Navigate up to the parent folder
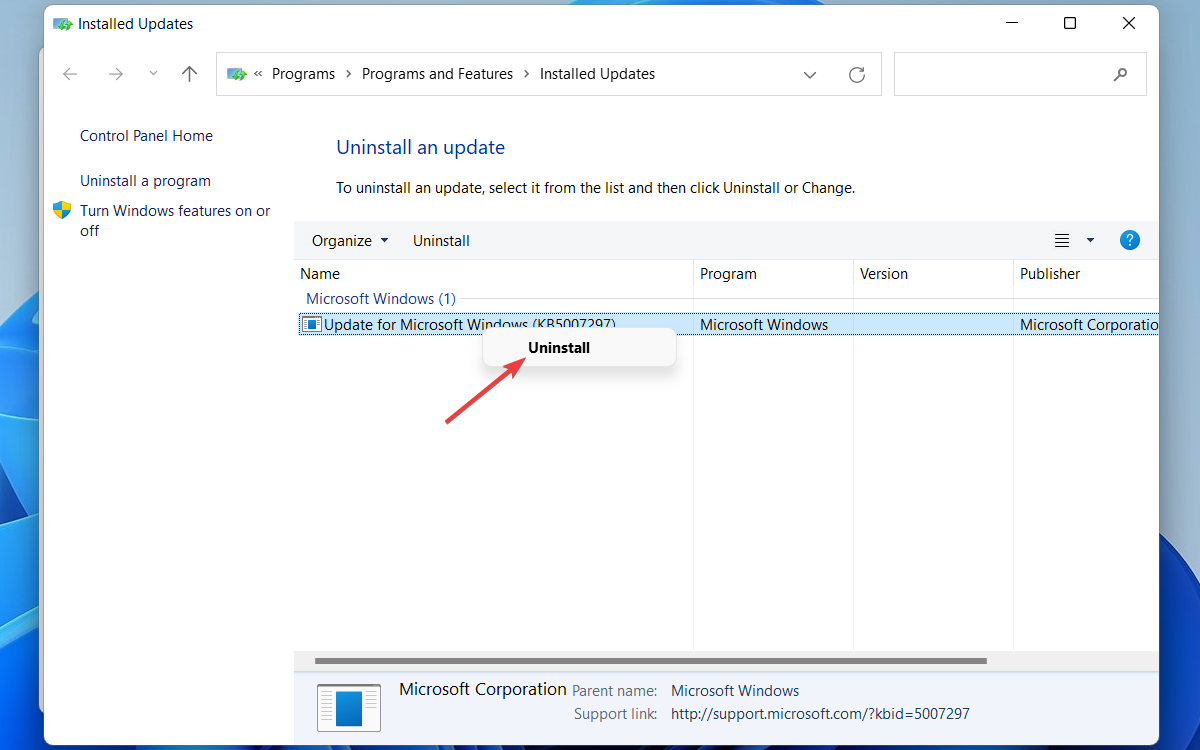 [189, 73]
